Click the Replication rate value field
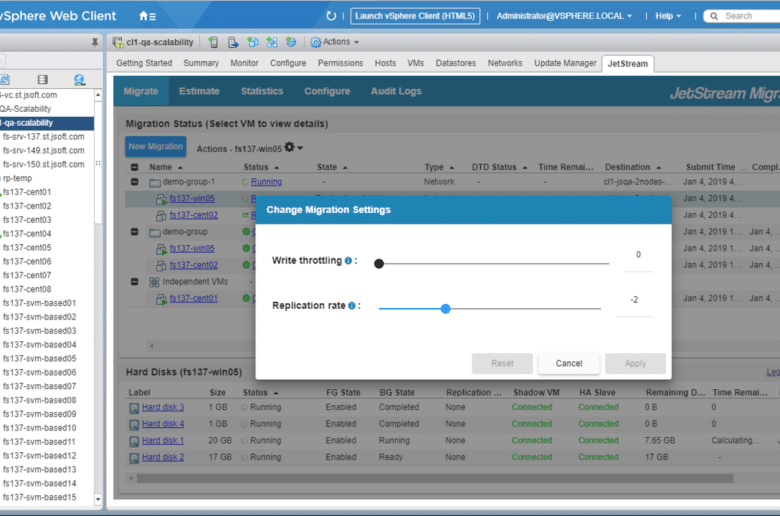Viewport: 780px width, 516px height. pyautogui.click(x=634, y=301)
